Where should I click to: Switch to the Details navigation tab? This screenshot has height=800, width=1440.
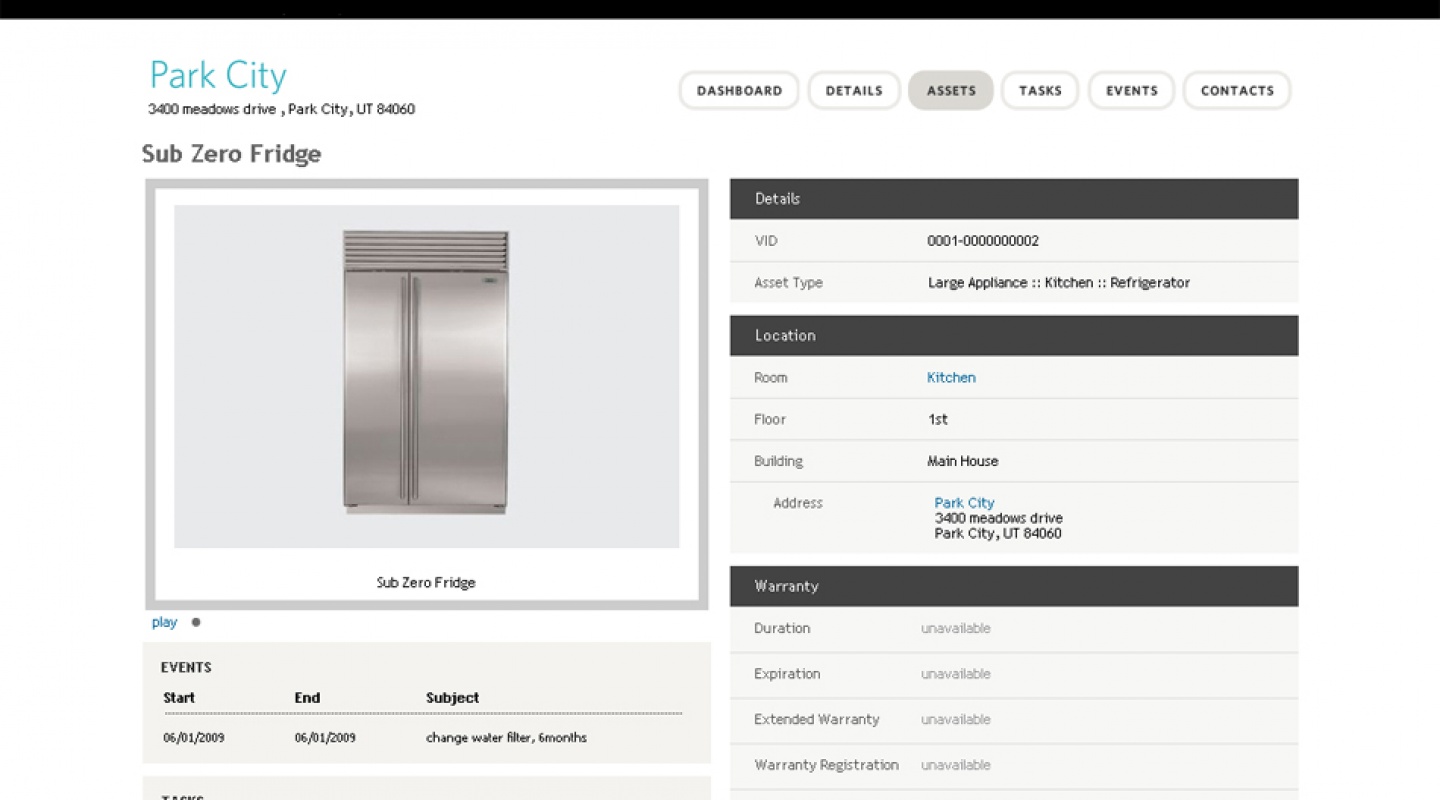(854, 90)
